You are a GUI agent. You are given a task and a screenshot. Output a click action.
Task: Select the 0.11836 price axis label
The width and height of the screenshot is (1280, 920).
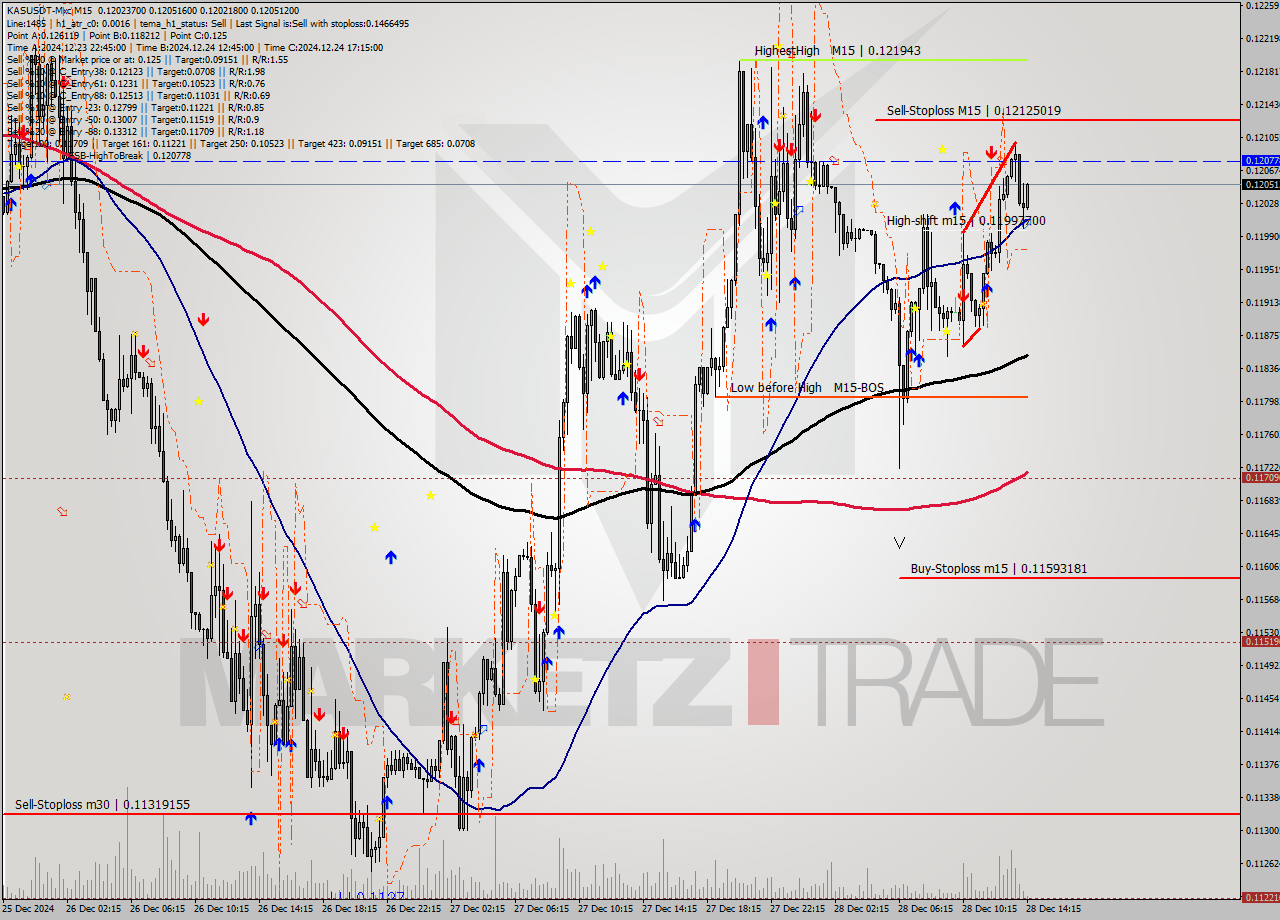click(1262, 369)
